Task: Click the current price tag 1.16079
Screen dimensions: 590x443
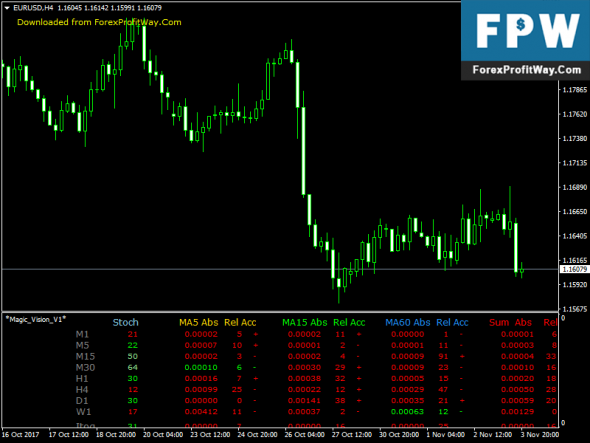Action: (x=574, y=269)
